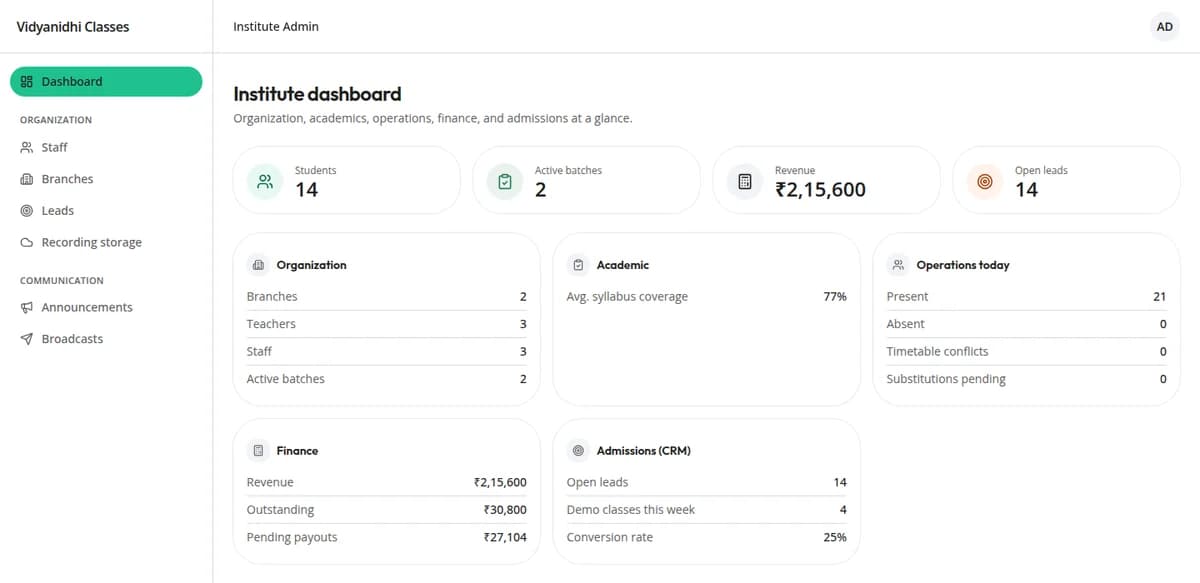Click the Present row label

coord(907,297)
